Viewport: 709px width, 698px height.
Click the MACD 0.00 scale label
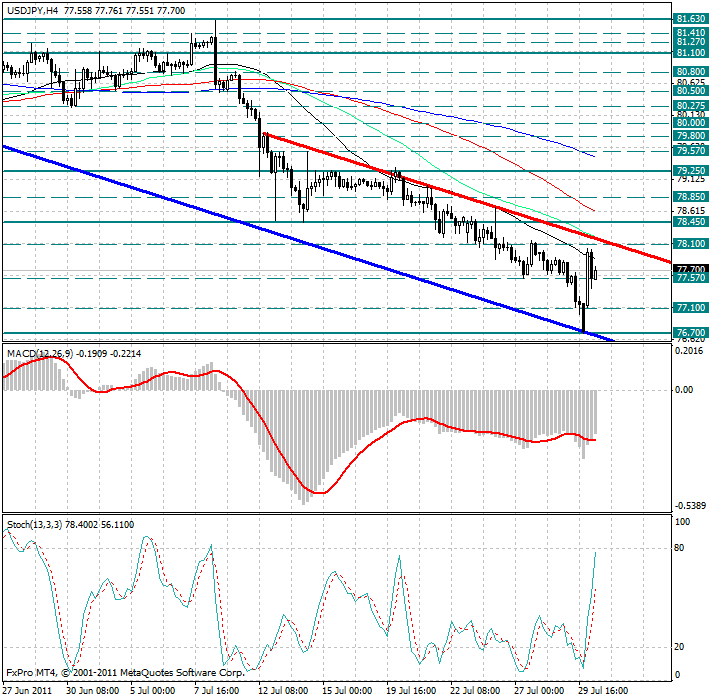click(x=683, y=390)
